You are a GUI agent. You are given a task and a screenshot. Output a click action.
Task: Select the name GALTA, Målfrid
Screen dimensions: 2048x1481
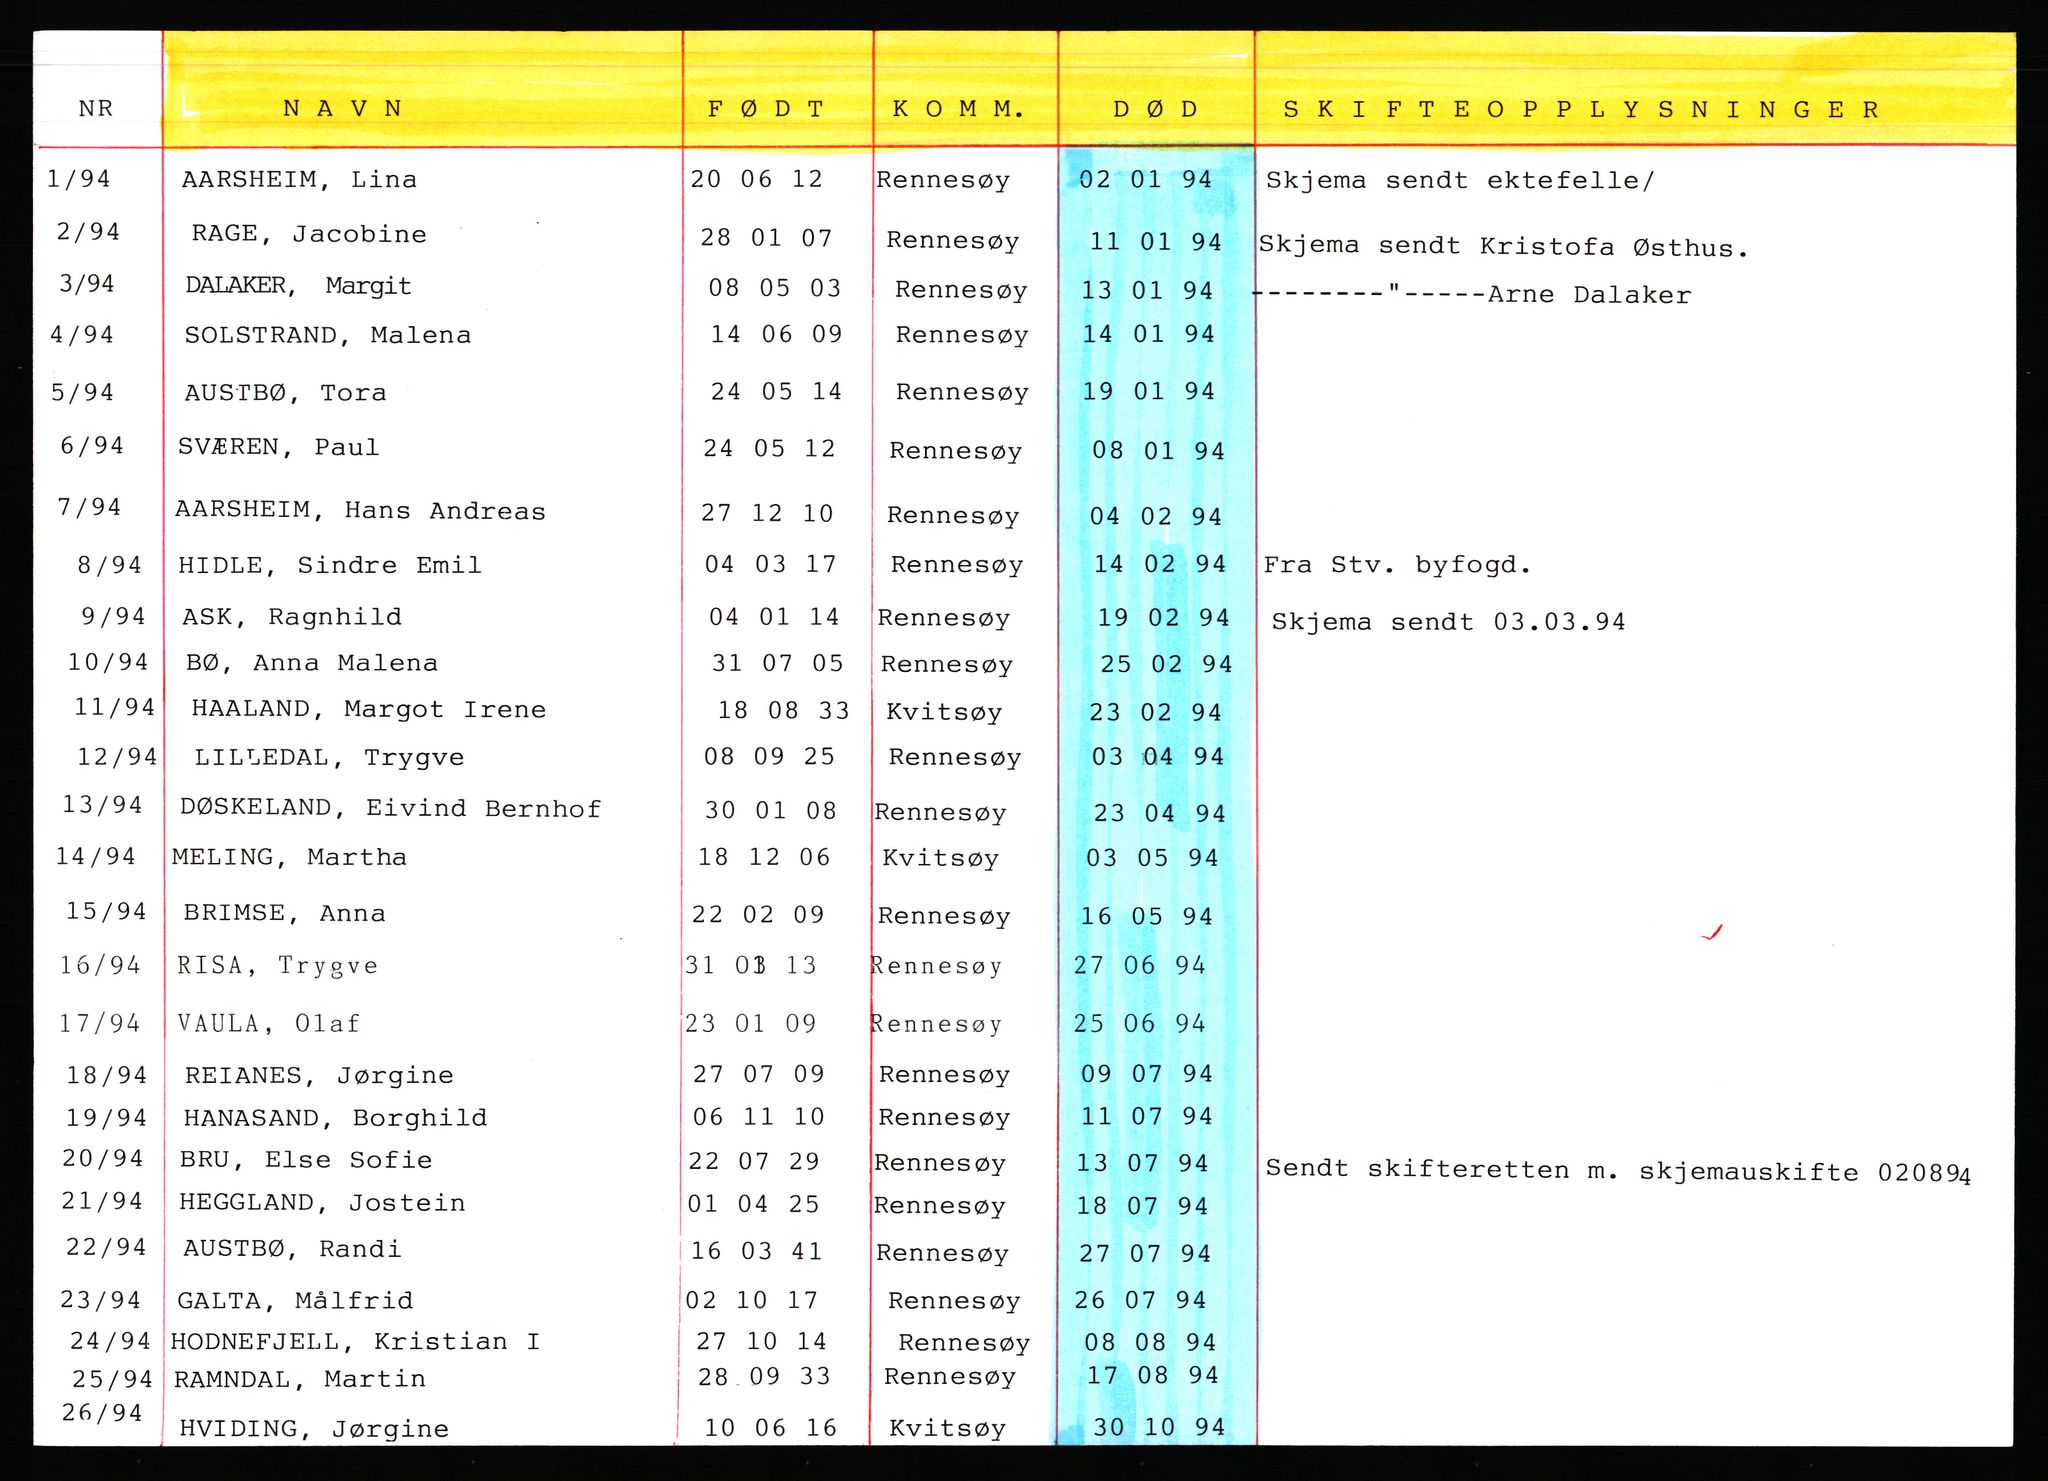[295, 1301]
